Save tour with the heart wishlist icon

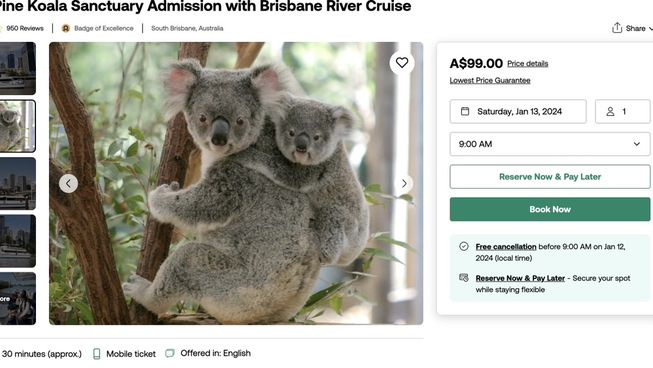pyautogui.click(x=401, y=63)
